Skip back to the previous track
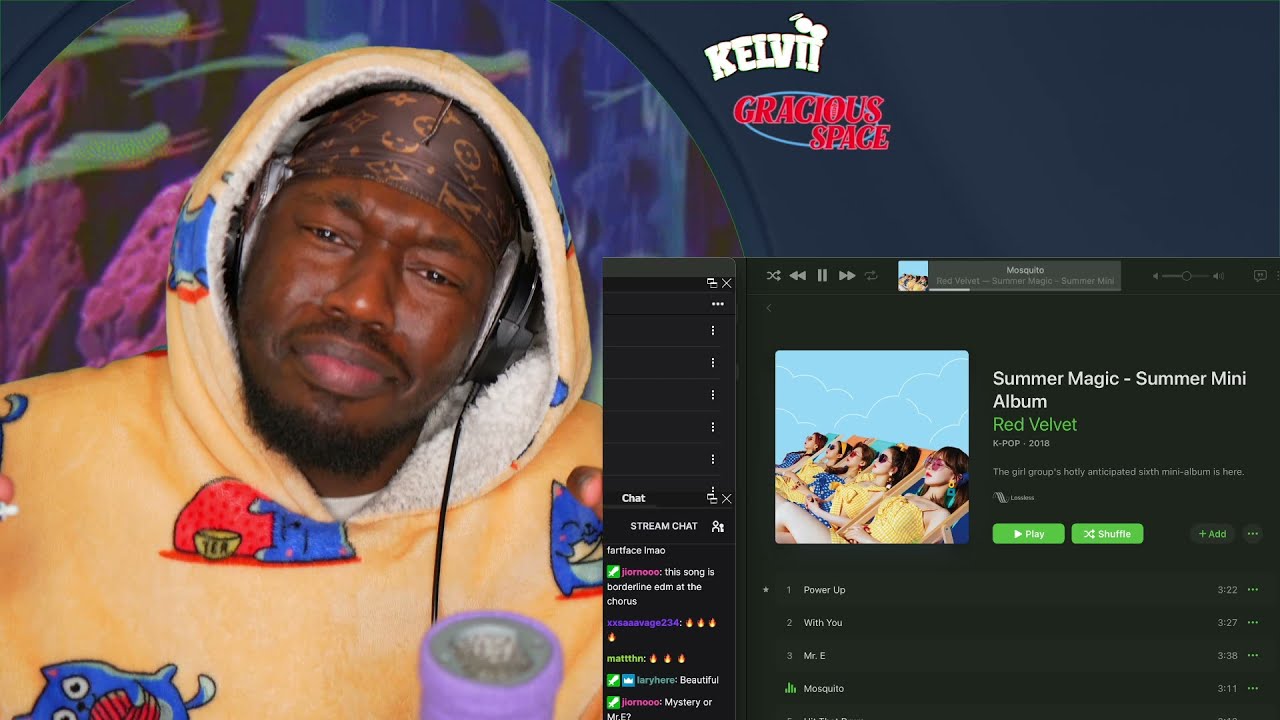Viewport: 1280px width, 720px height. coord(797,275)
